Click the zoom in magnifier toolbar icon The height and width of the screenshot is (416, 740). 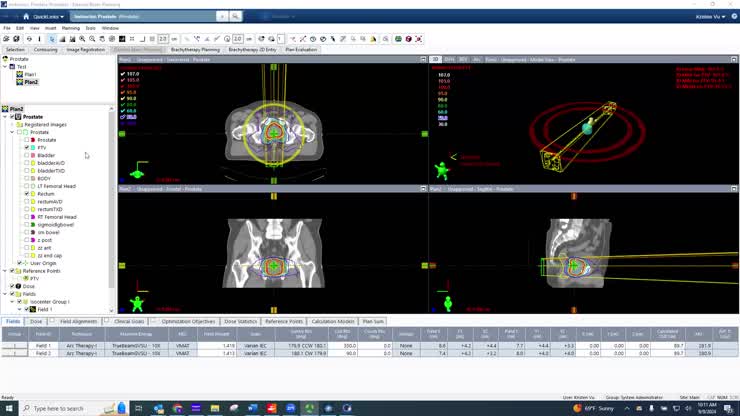click(x=82, y=39)
